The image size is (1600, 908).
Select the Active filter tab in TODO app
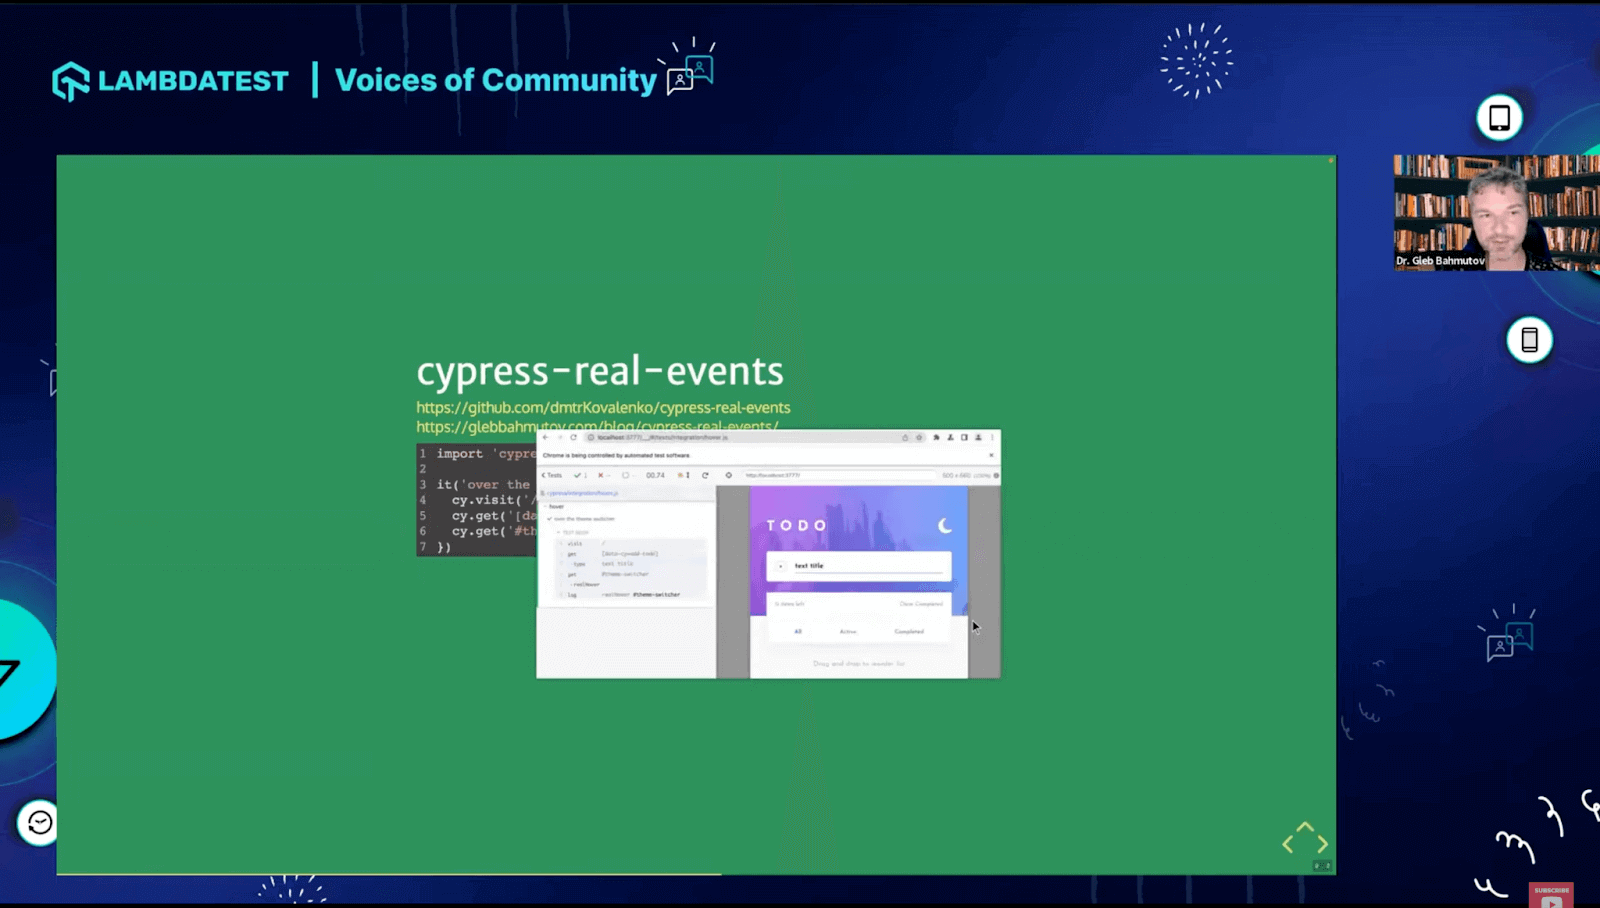[x=848, y=631]
